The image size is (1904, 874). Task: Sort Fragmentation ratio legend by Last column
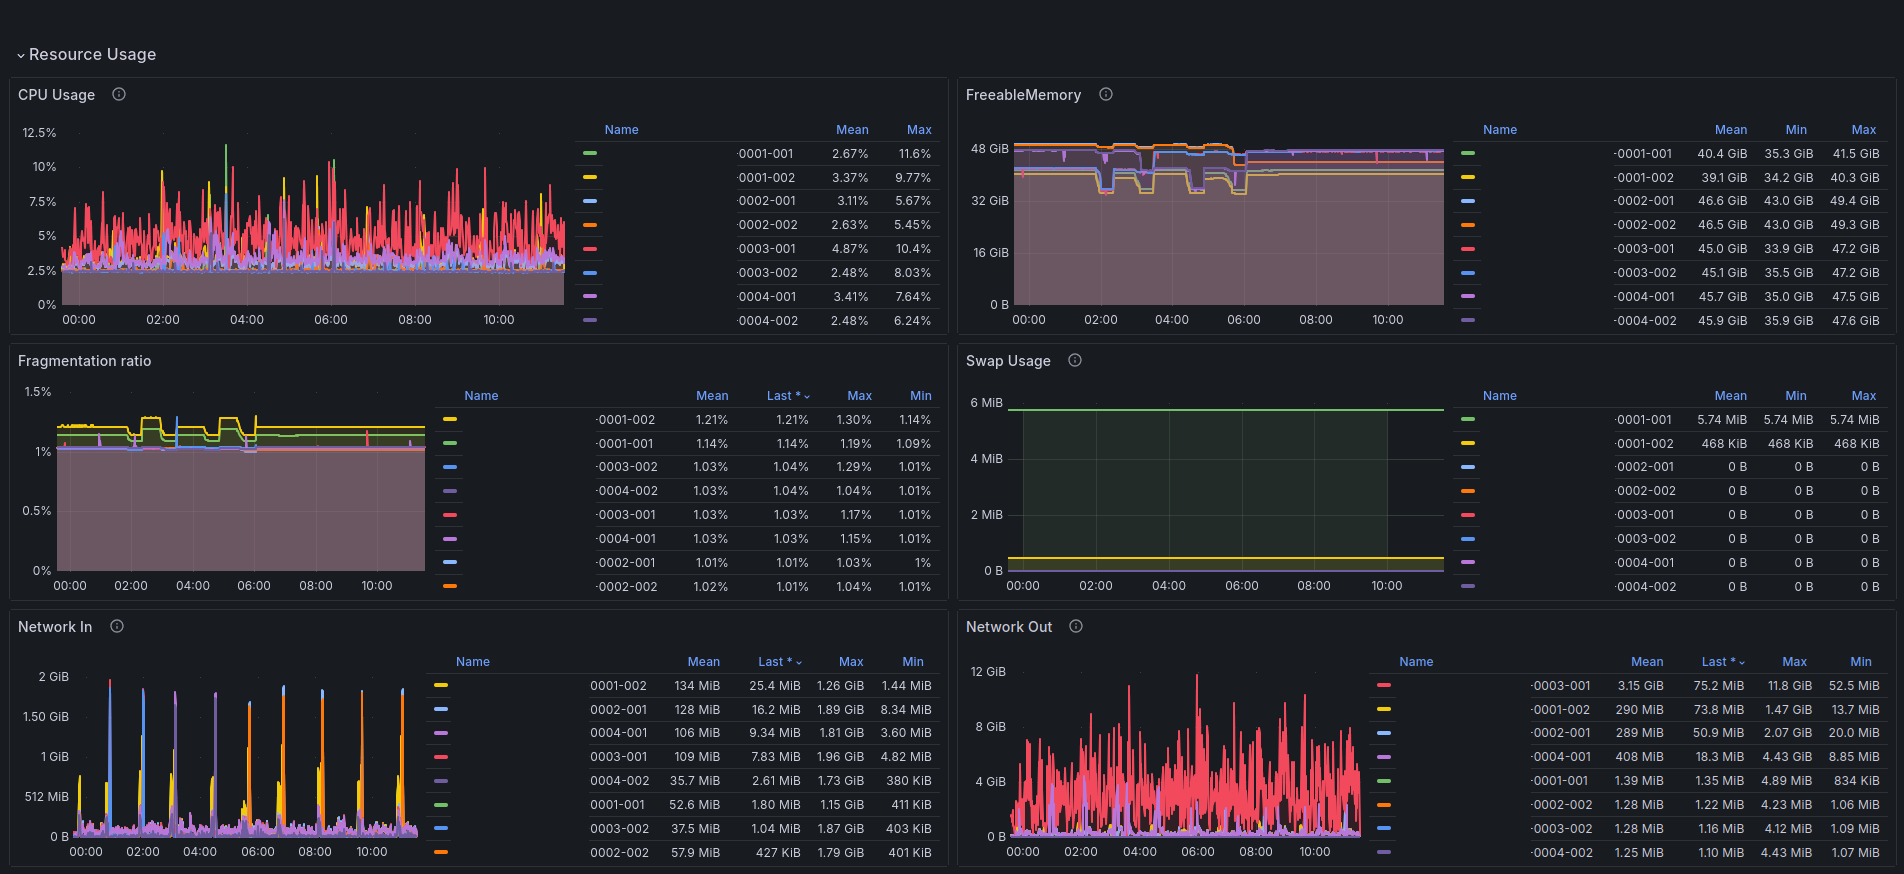click(788, 396)
